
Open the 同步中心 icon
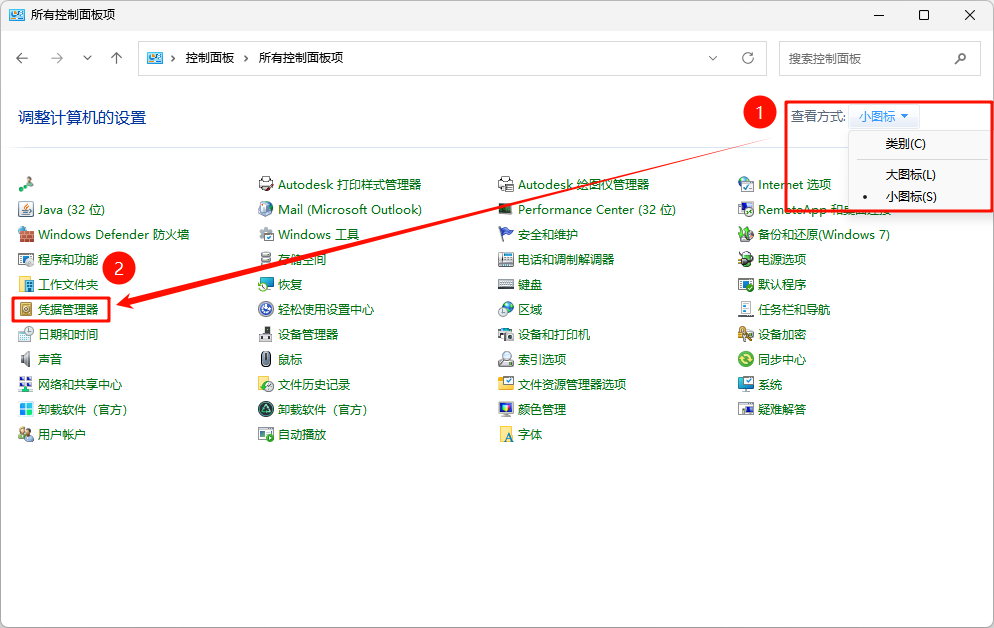(746, 360)
